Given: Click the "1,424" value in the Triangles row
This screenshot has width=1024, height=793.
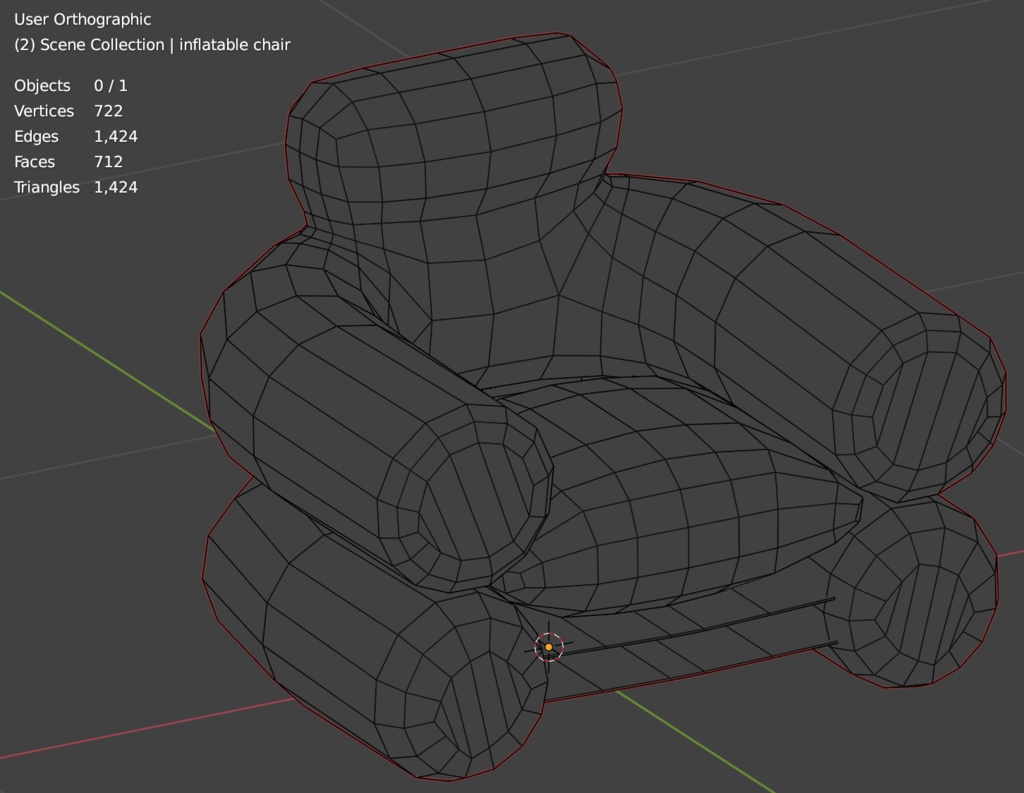Looking at the screenshot, I should [116, 187].
